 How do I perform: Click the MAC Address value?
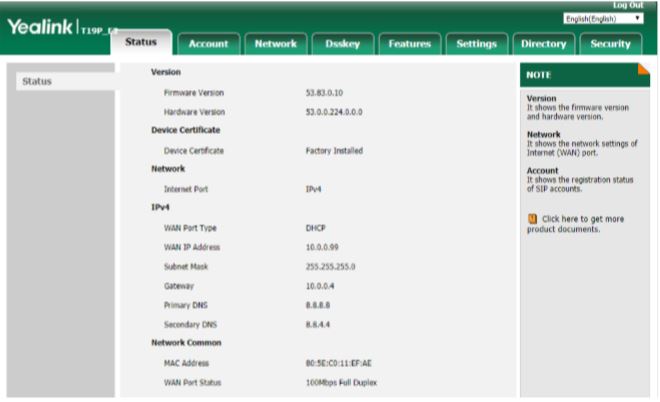click(345, 363)
